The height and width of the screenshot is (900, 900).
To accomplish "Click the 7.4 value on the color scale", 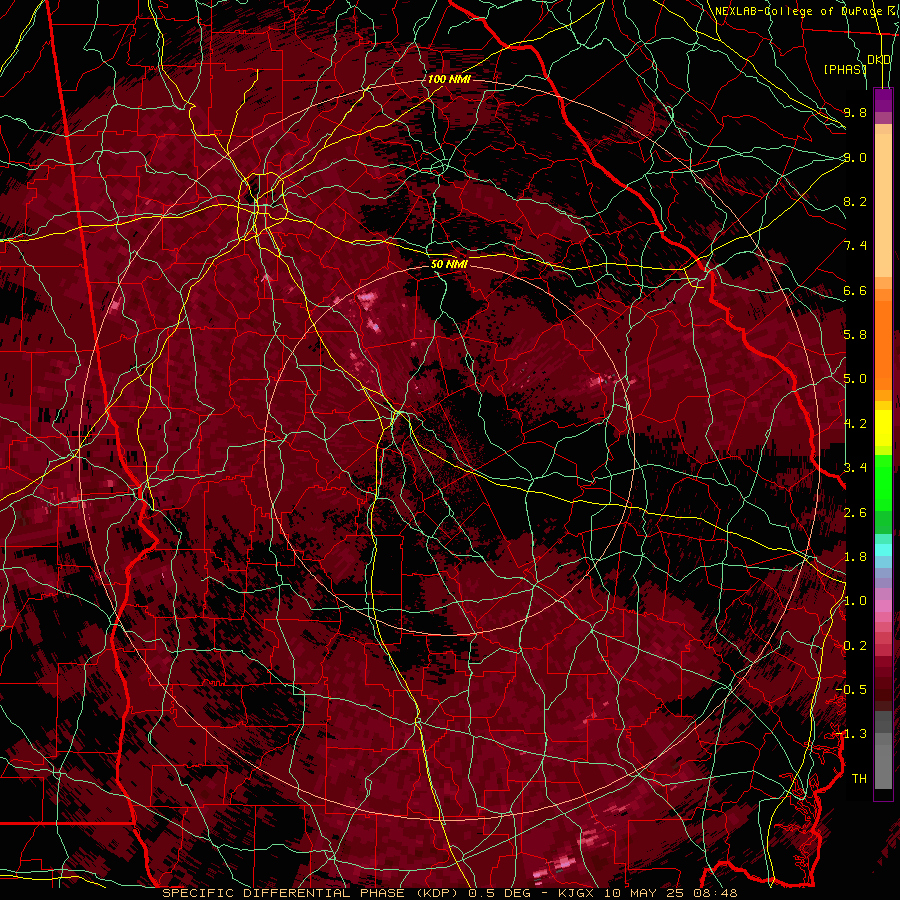I will 855,246.
